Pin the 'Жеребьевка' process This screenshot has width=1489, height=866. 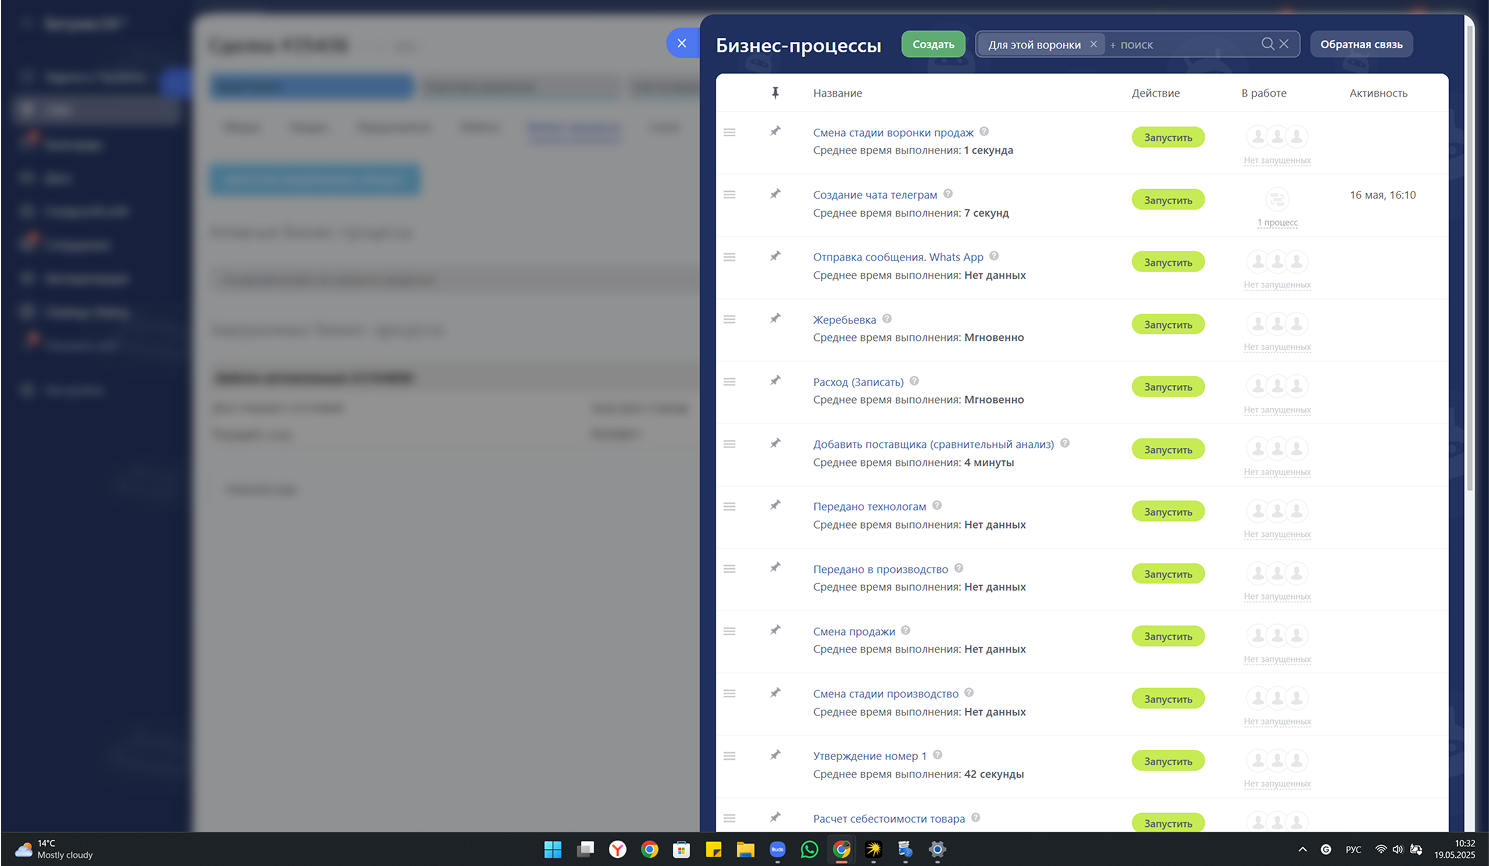[775, 318]
